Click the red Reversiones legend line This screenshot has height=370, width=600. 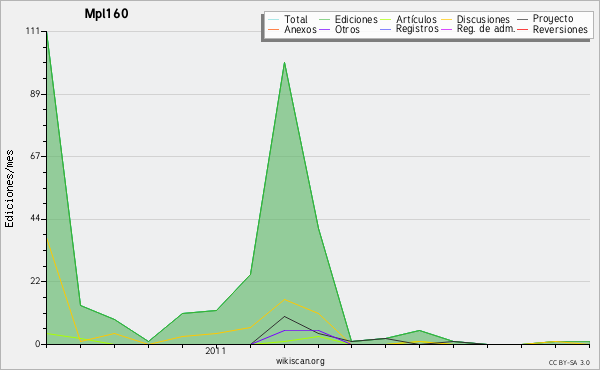[x=522, y=29]
